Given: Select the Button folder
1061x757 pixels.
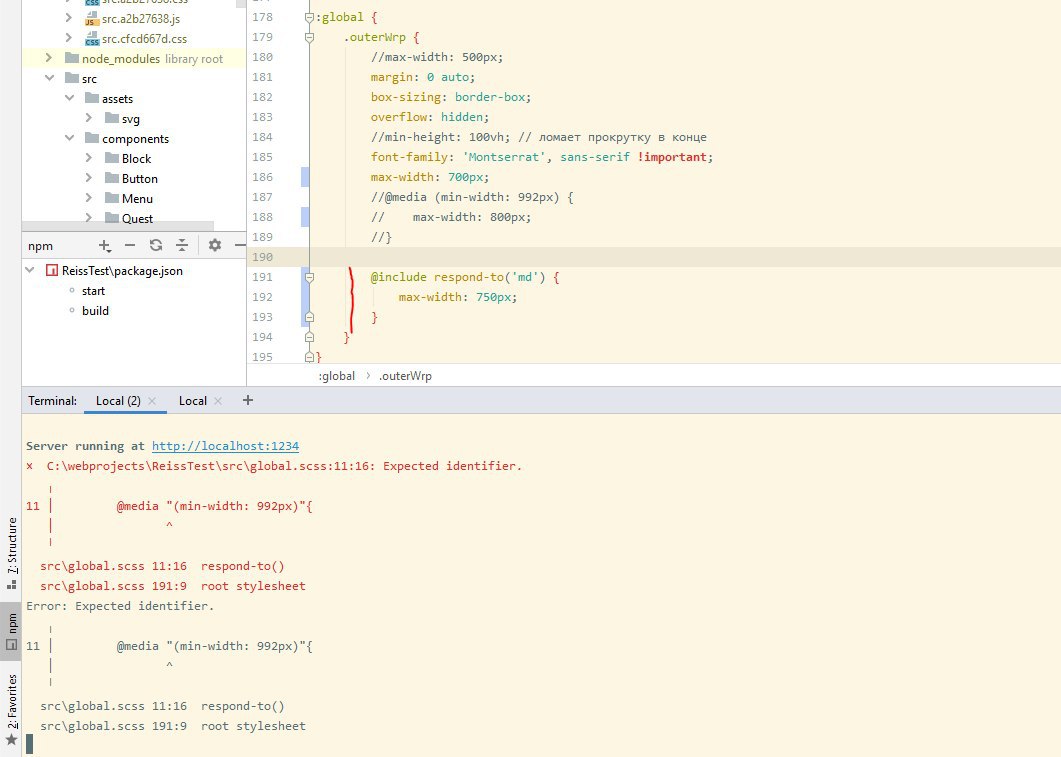Looking at the screenshot, I should click(140, 179).
